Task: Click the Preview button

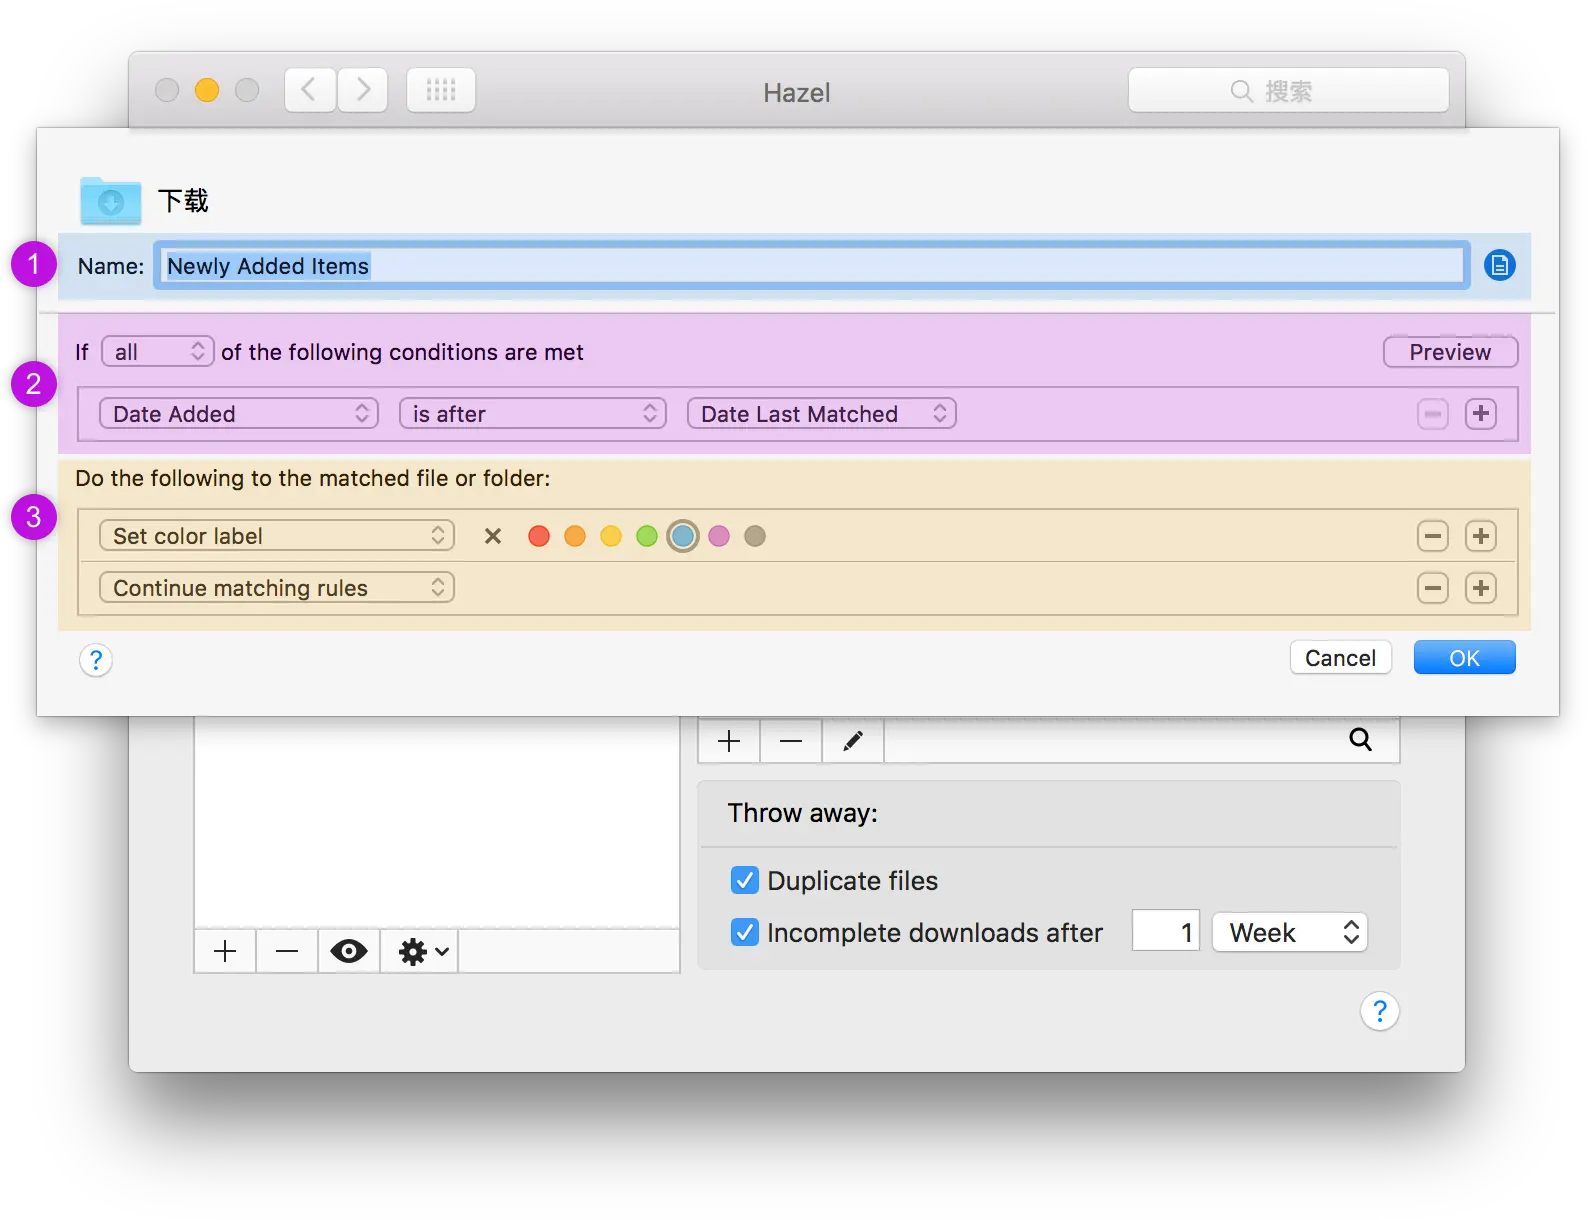Action: tap(1450, 352)
